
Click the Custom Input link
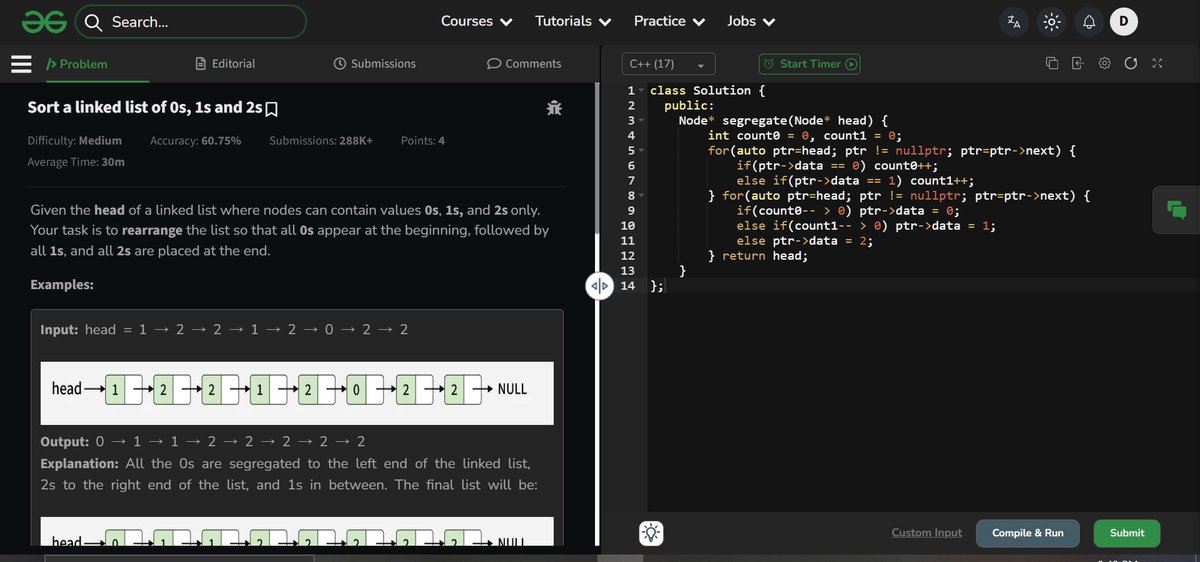(927, 533)
